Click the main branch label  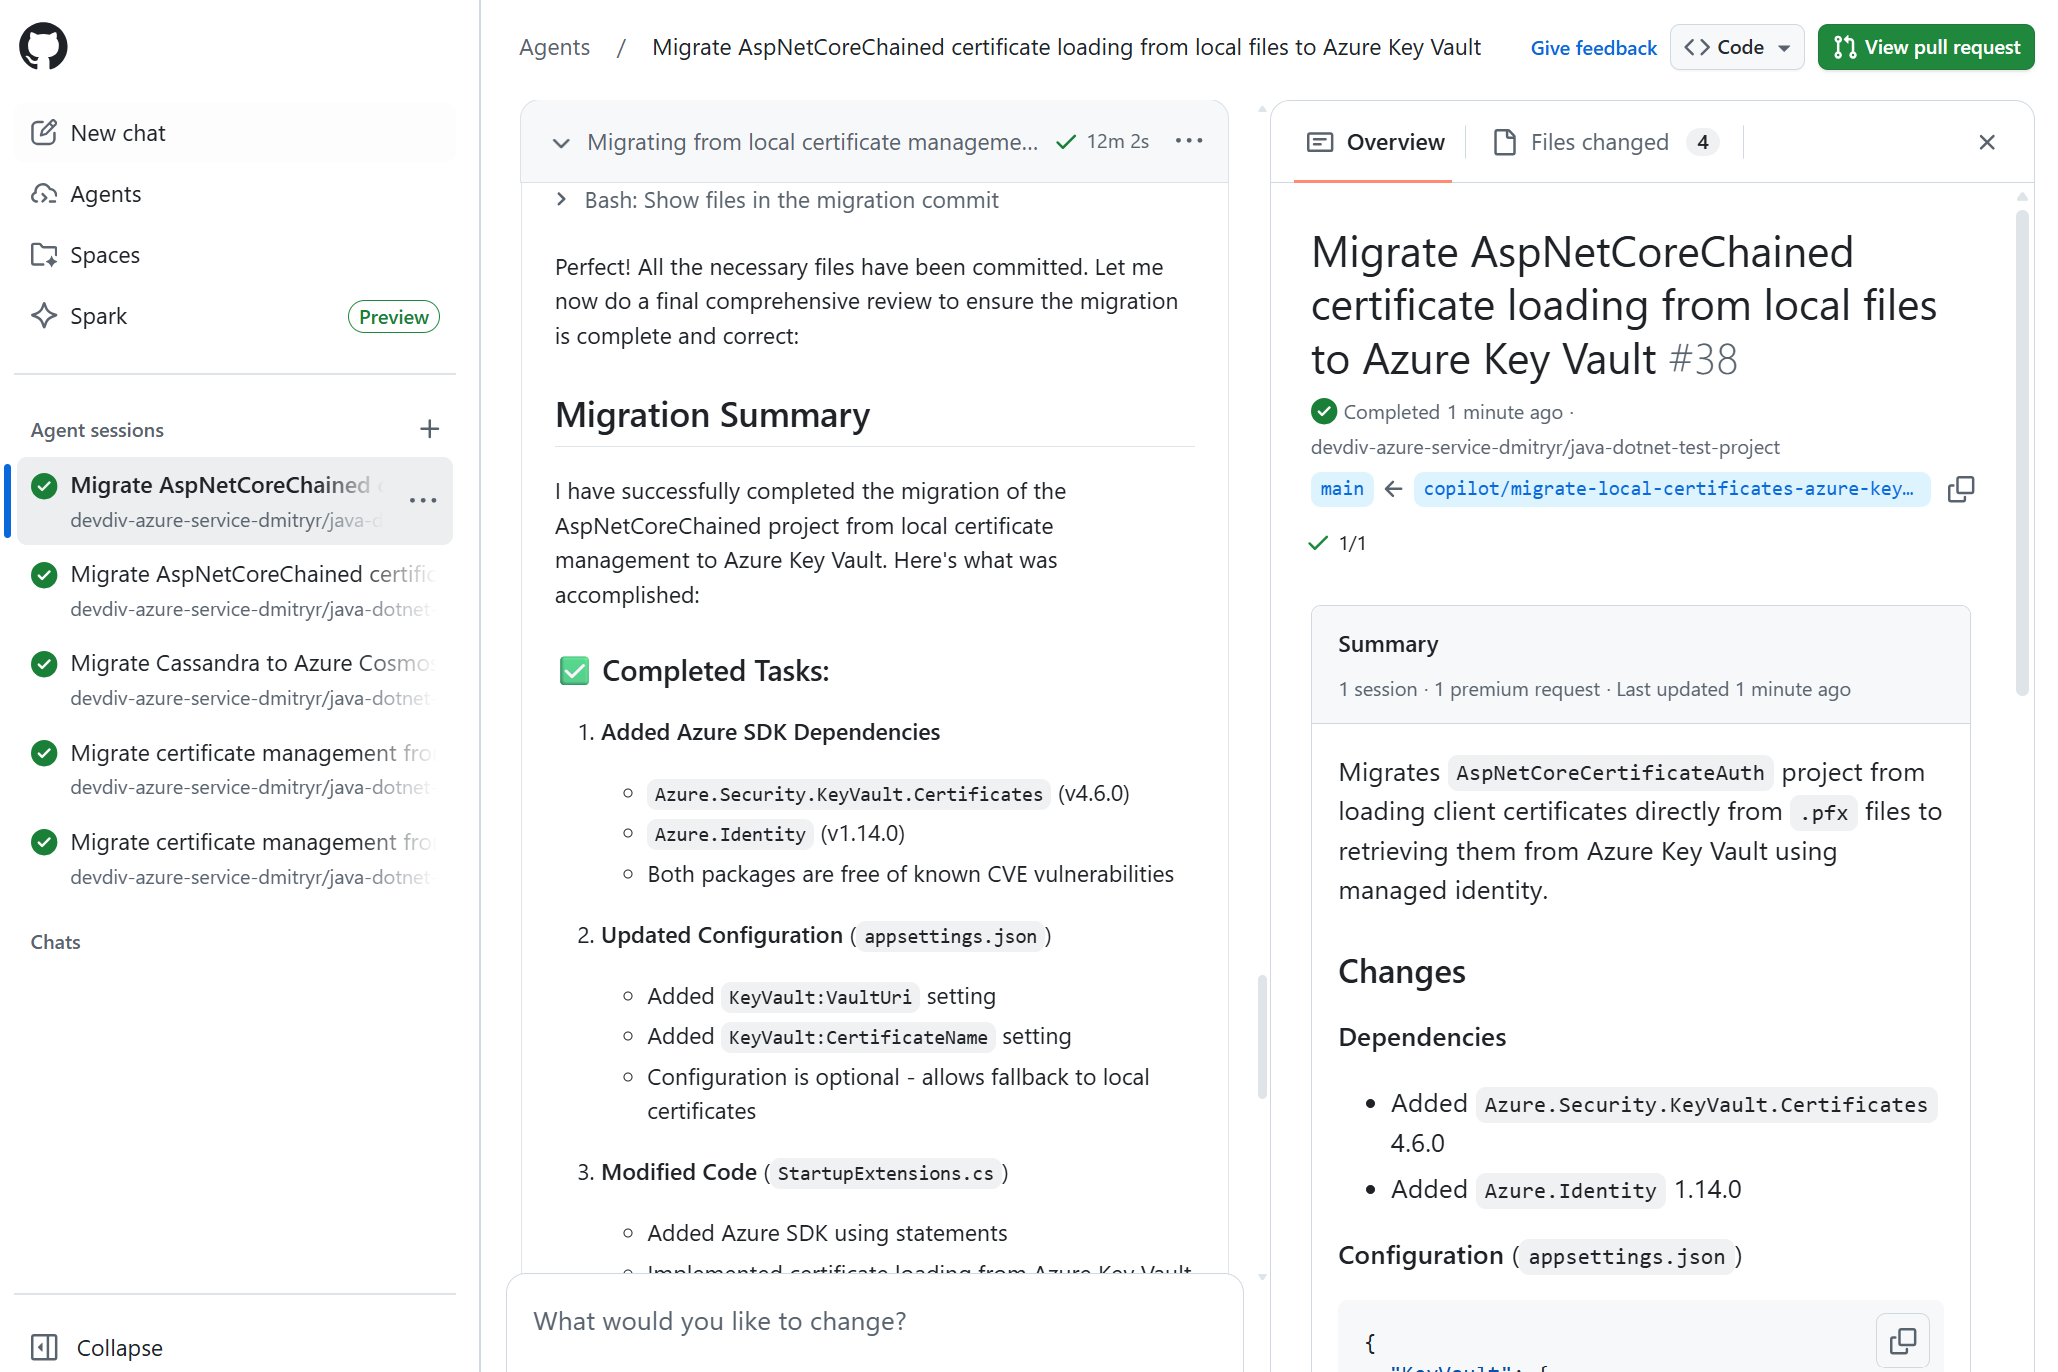coord(1341,489)
